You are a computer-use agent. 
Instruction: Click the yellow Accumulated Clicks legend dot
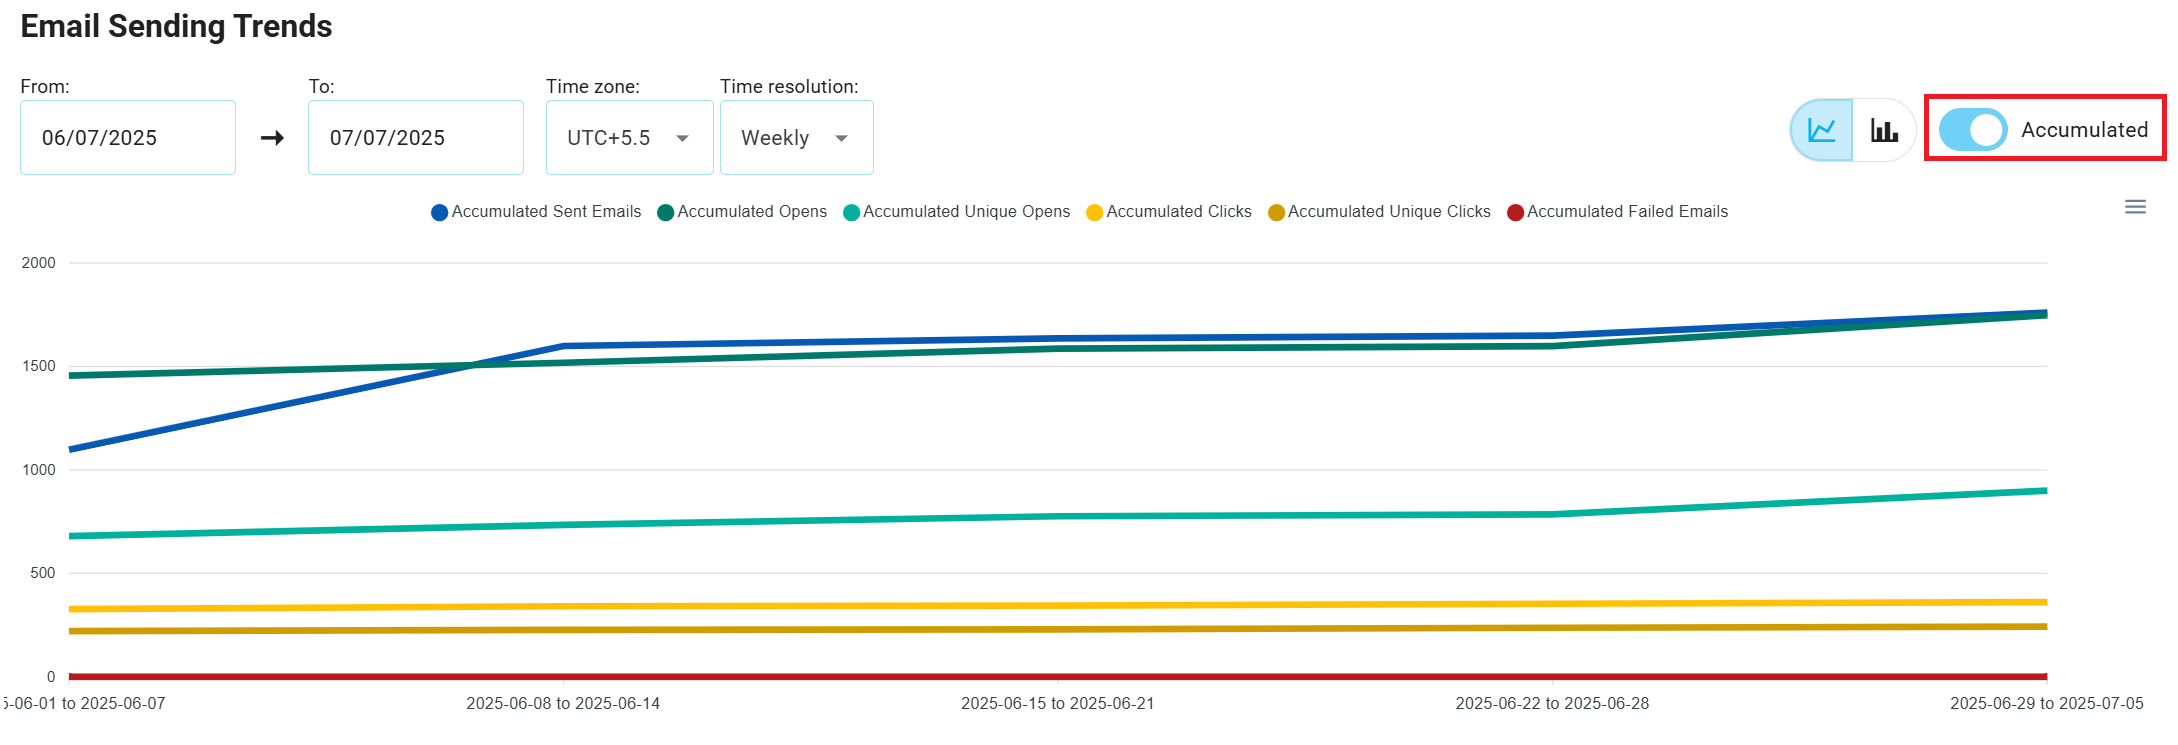(1094, 213)
